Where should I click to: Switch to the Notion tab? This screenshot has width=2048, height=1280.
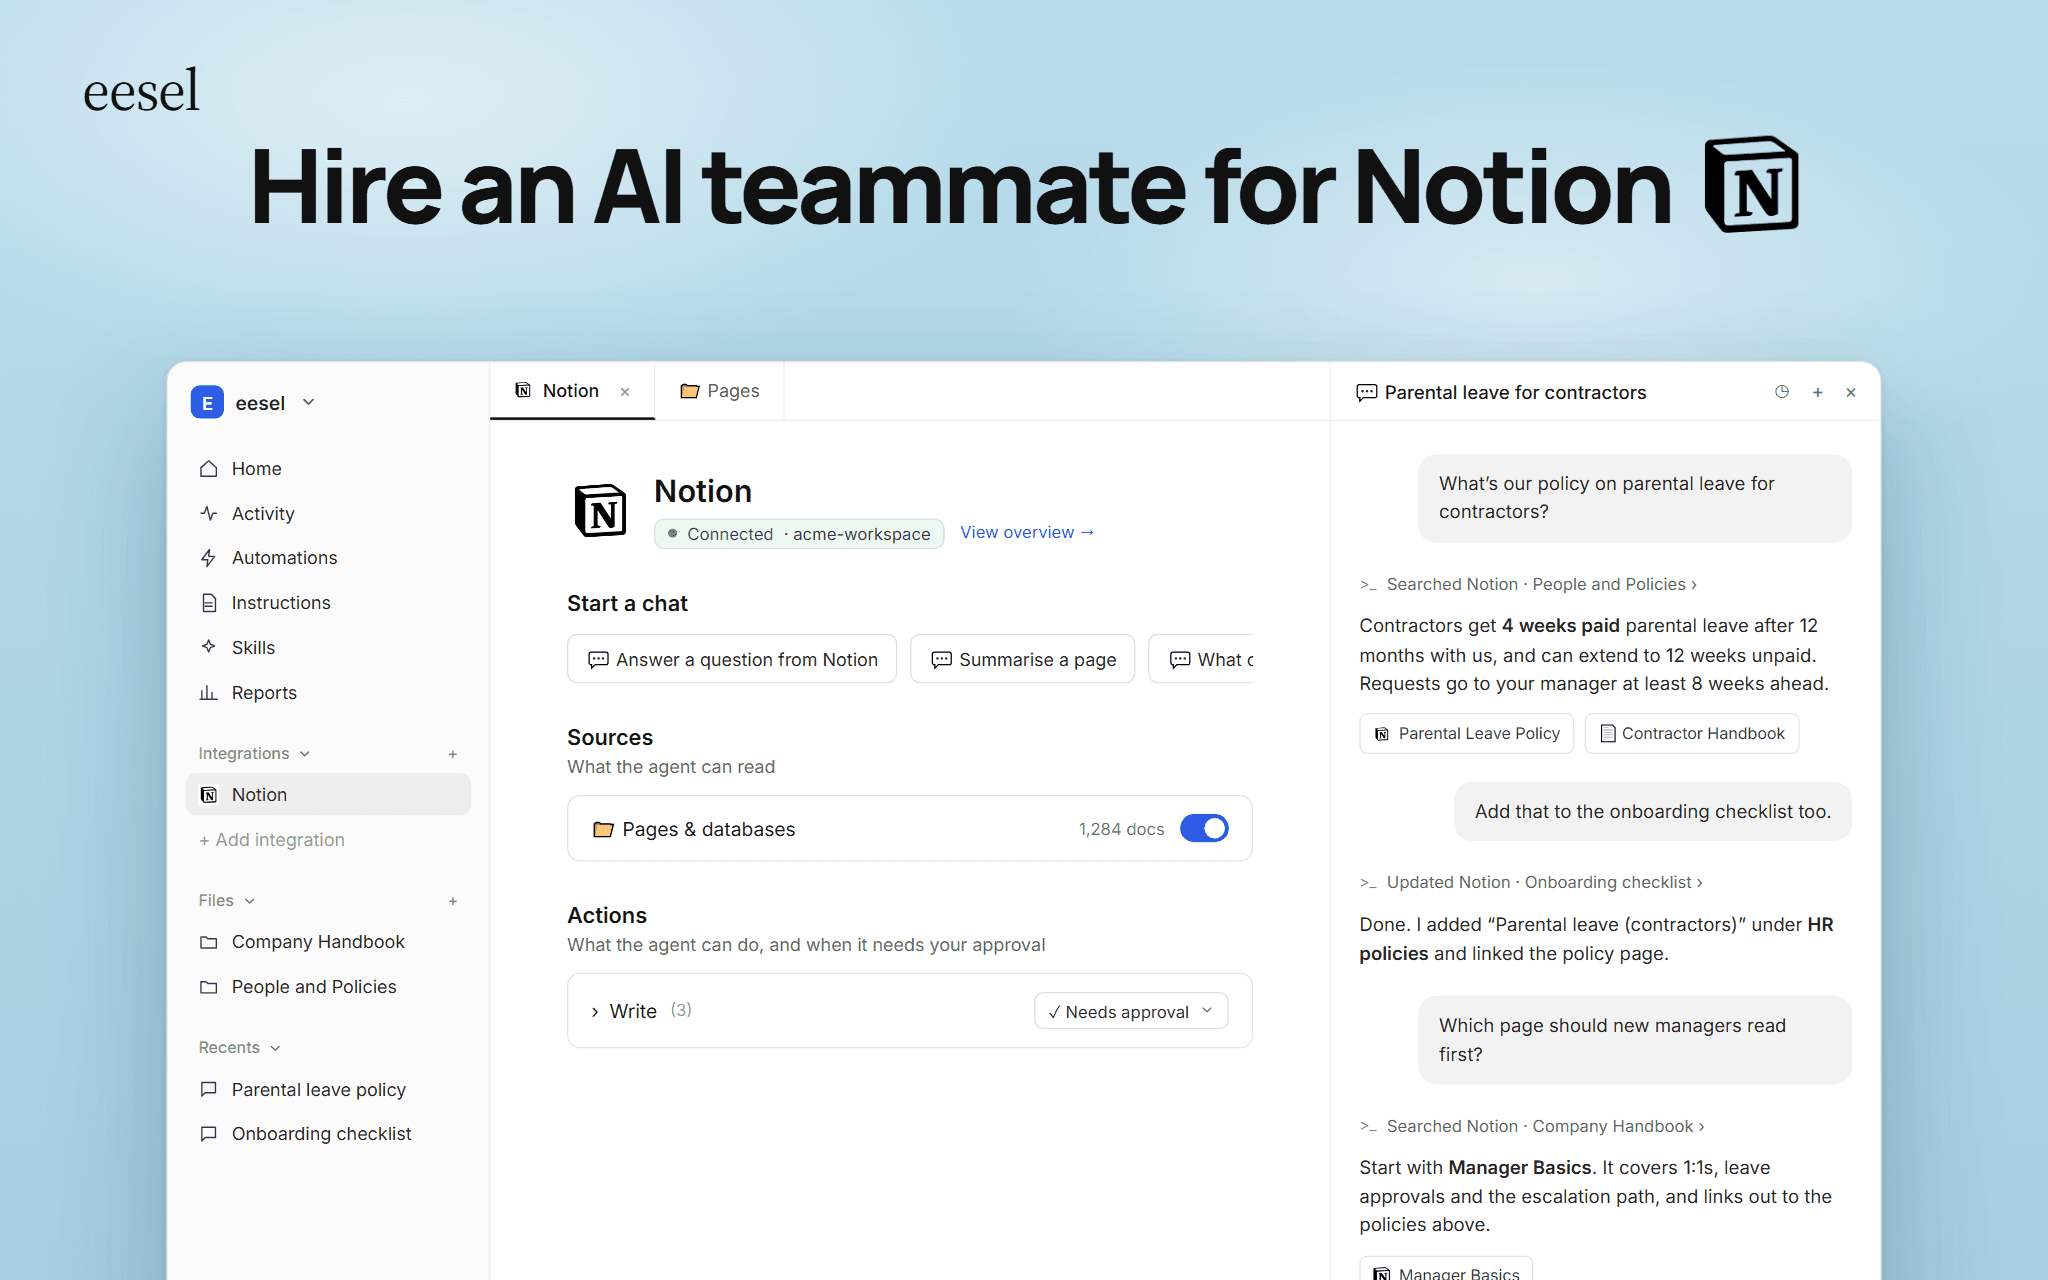pos(571,390)
